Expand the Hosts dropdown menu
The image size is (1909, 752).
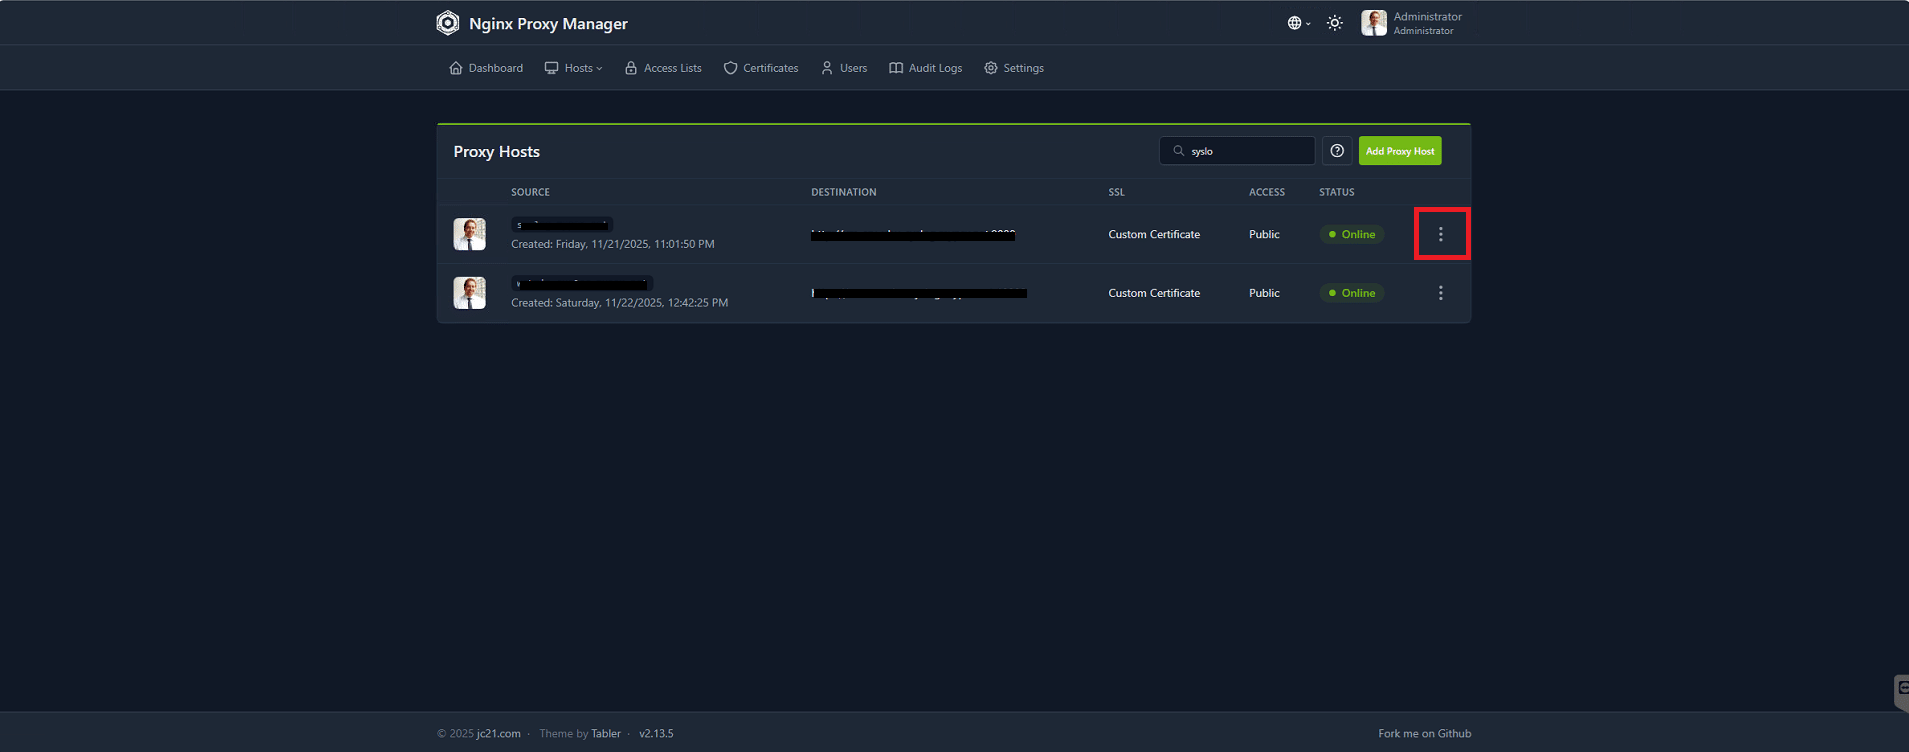pos(574,68)
